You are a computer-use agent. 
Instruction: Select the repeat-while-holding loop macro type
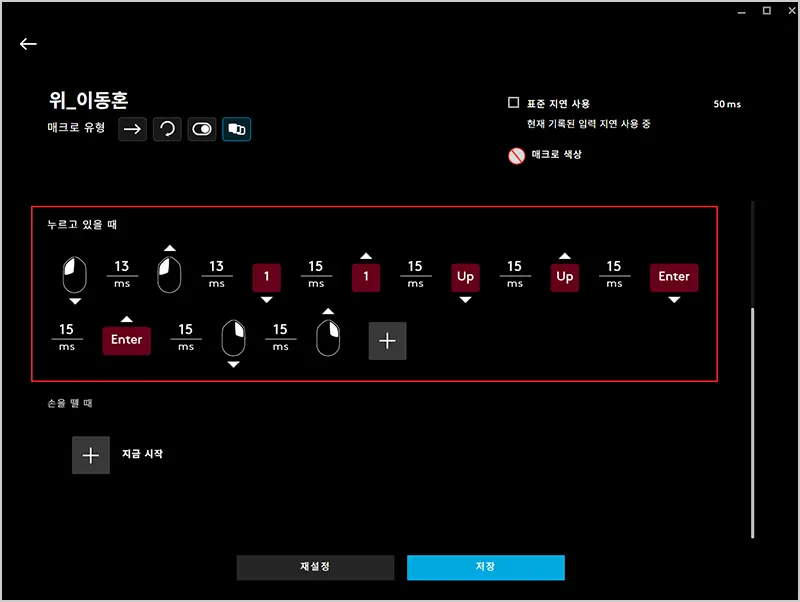167,129
